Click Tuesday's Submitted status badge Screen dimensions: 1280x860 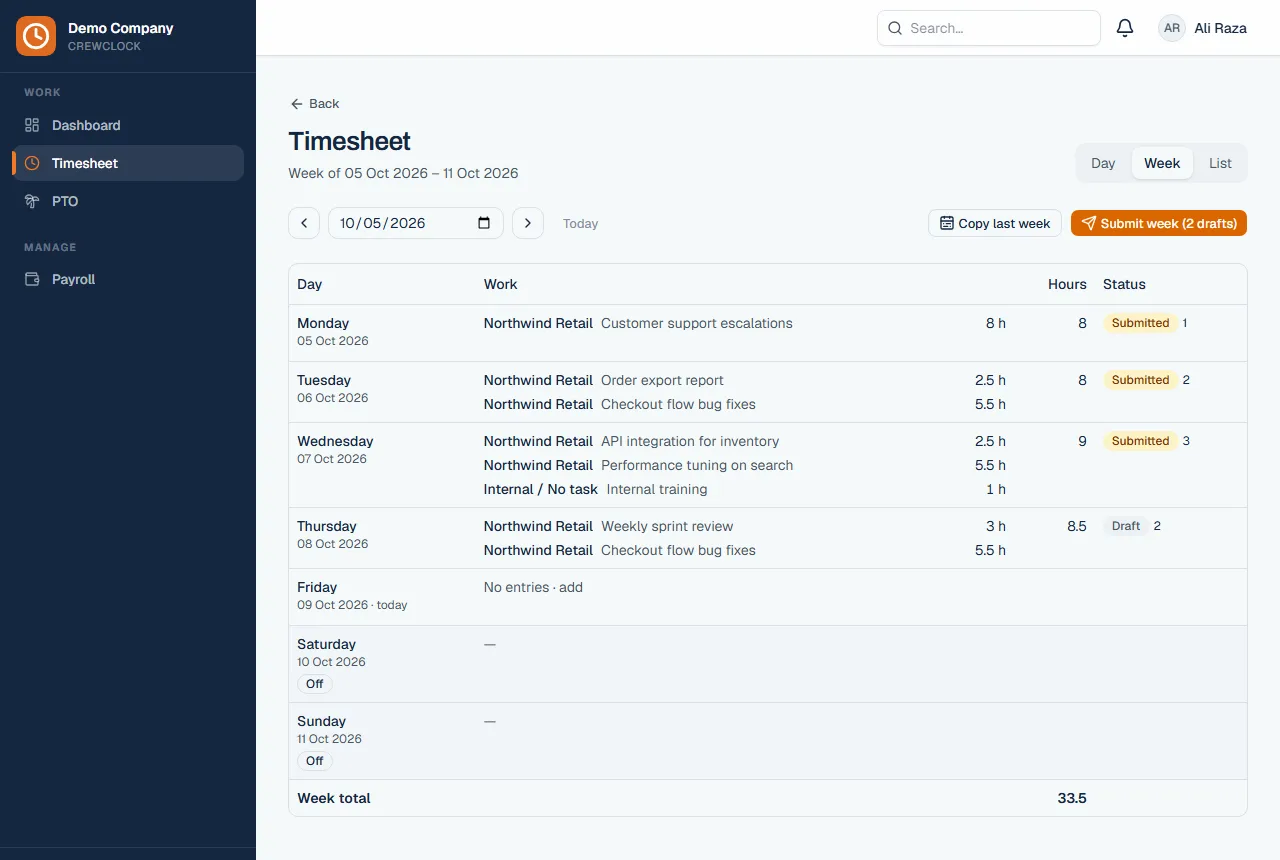click(x=1140, y=380)
